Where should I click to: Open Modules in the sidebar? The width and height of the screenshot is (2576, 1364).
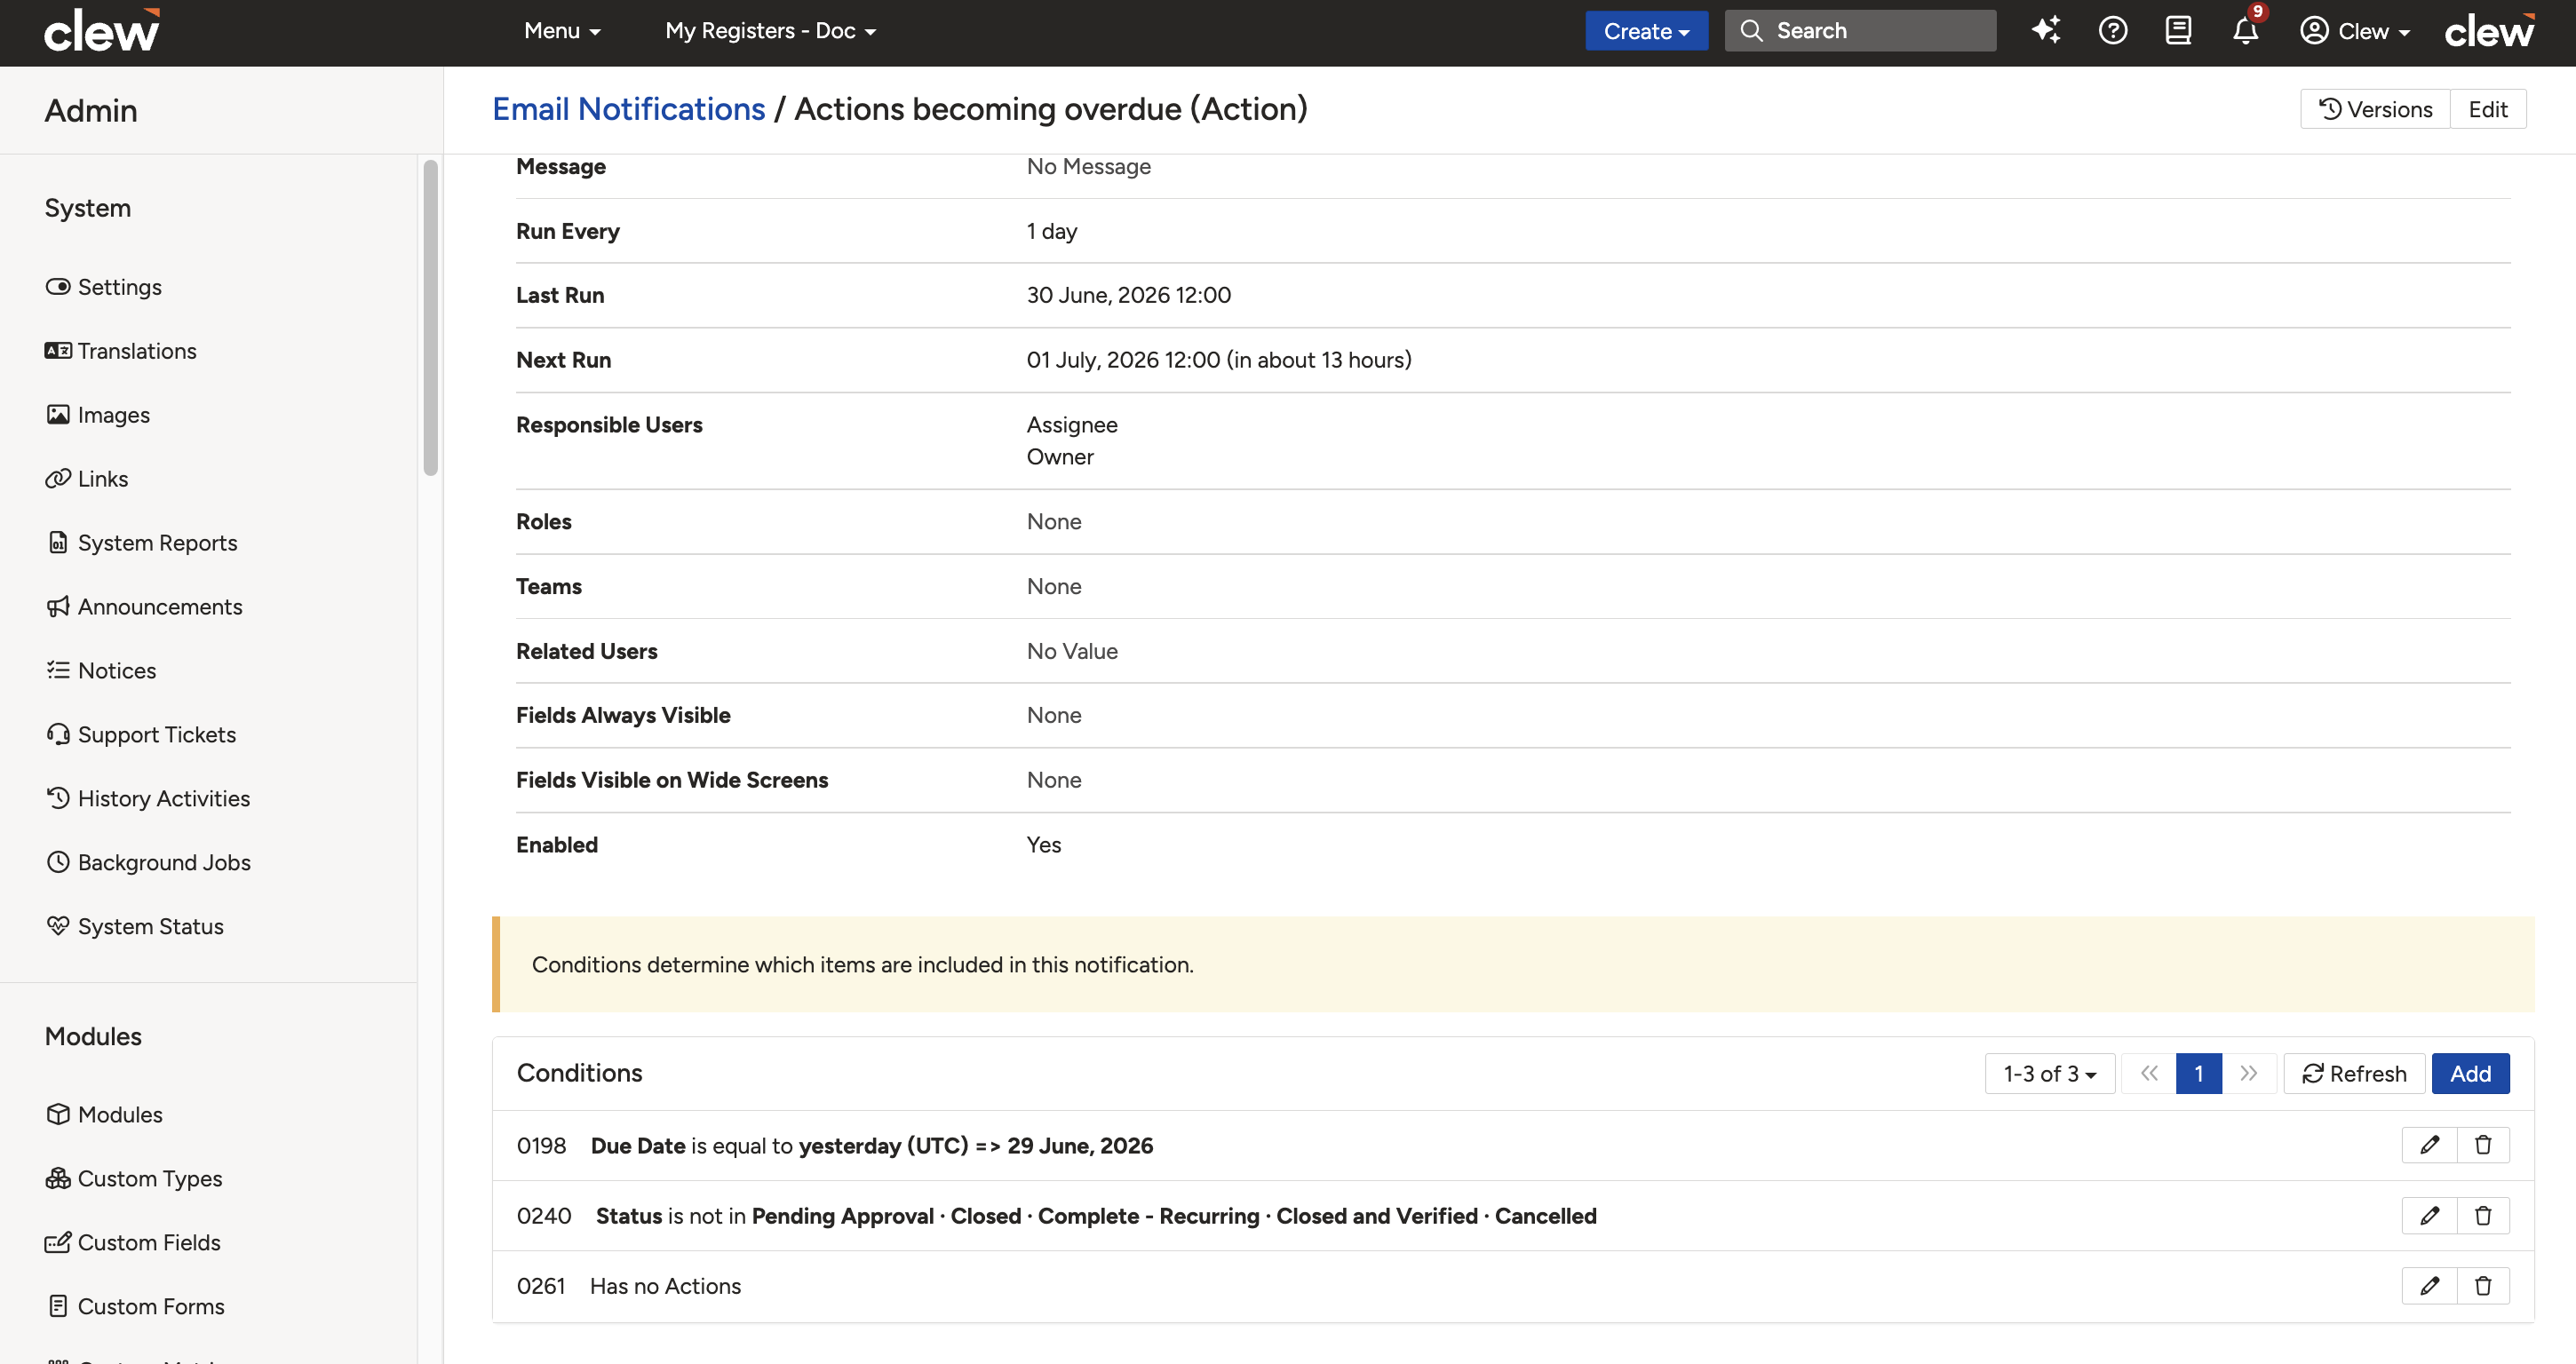click(x=104, y=1115)
